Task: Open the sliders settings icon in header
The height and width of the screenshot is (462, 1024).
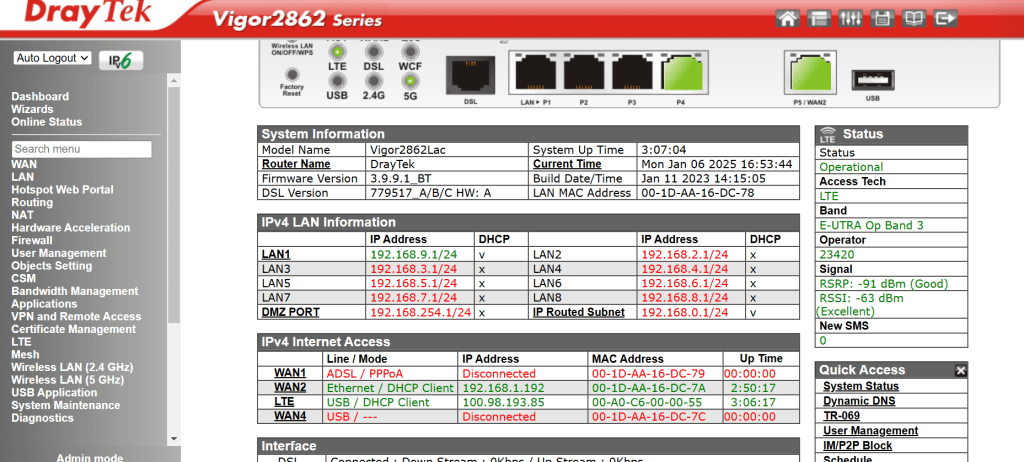Action: coord(850,18)
